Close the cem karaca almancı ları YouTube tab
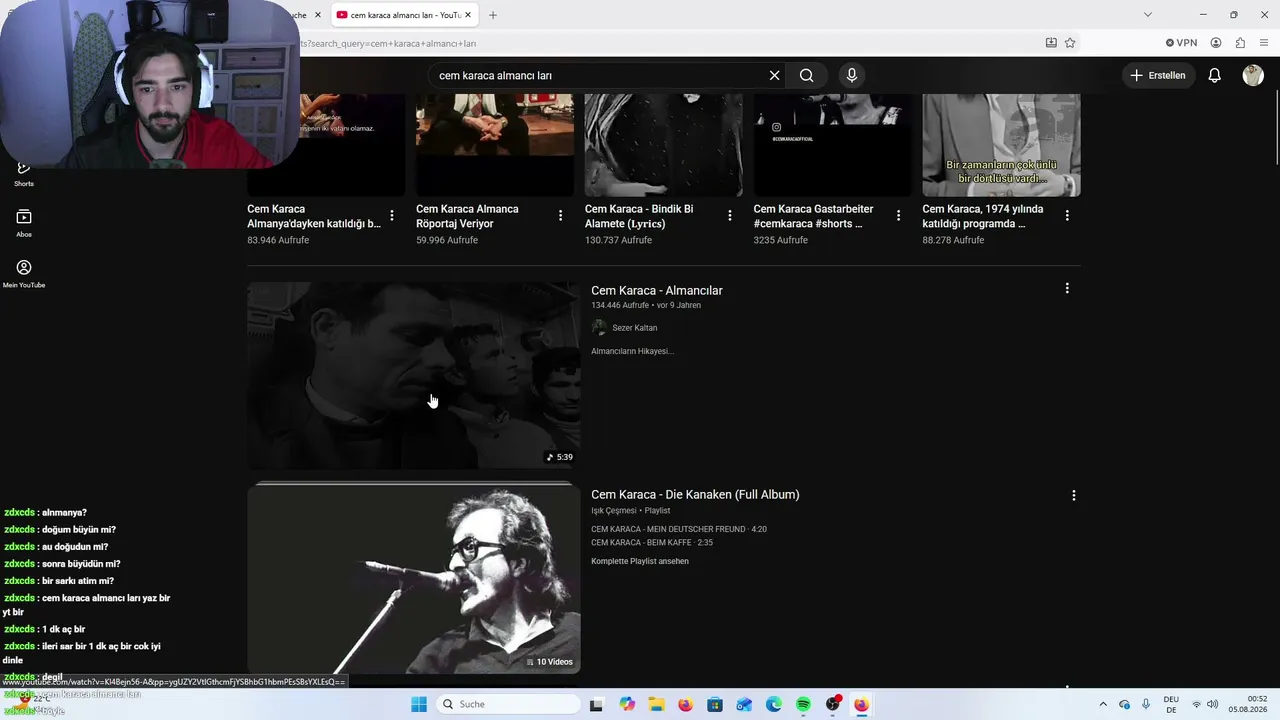Viewport: 1280px width, 720px height. [x=468, y=15]
